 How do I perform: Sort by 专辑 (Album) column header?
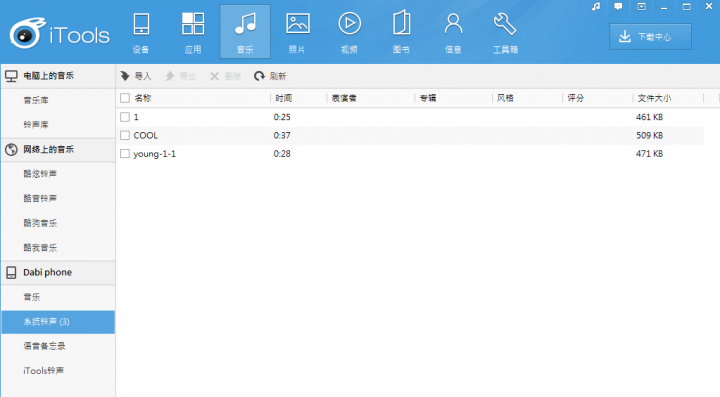coord(428,98)
